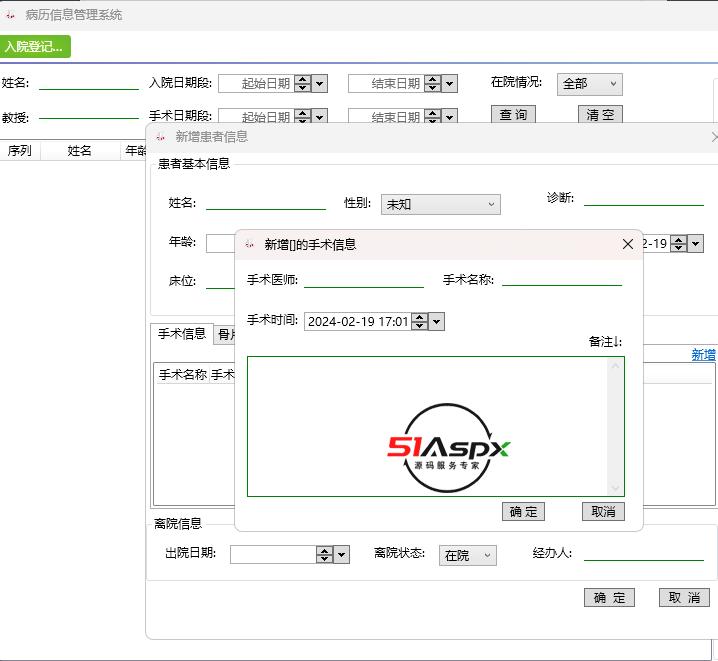Click 入院日期段 结束日期 spinner
Viewport: 718px width, 661px height.
[433, 84]
